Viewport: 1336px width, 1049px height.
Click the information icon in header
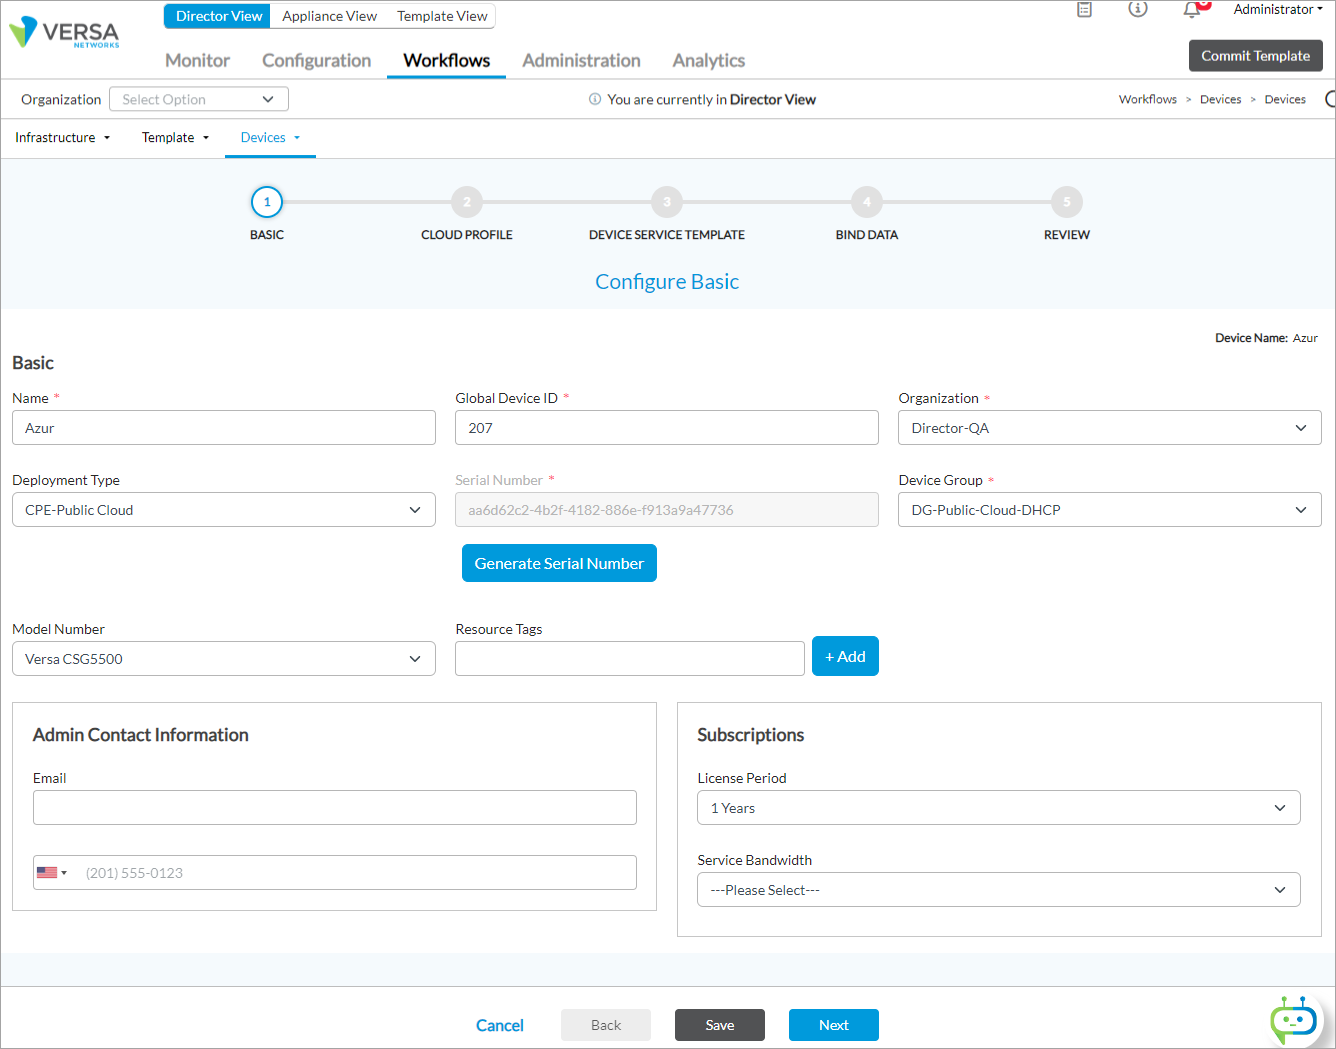(1138, 10)
